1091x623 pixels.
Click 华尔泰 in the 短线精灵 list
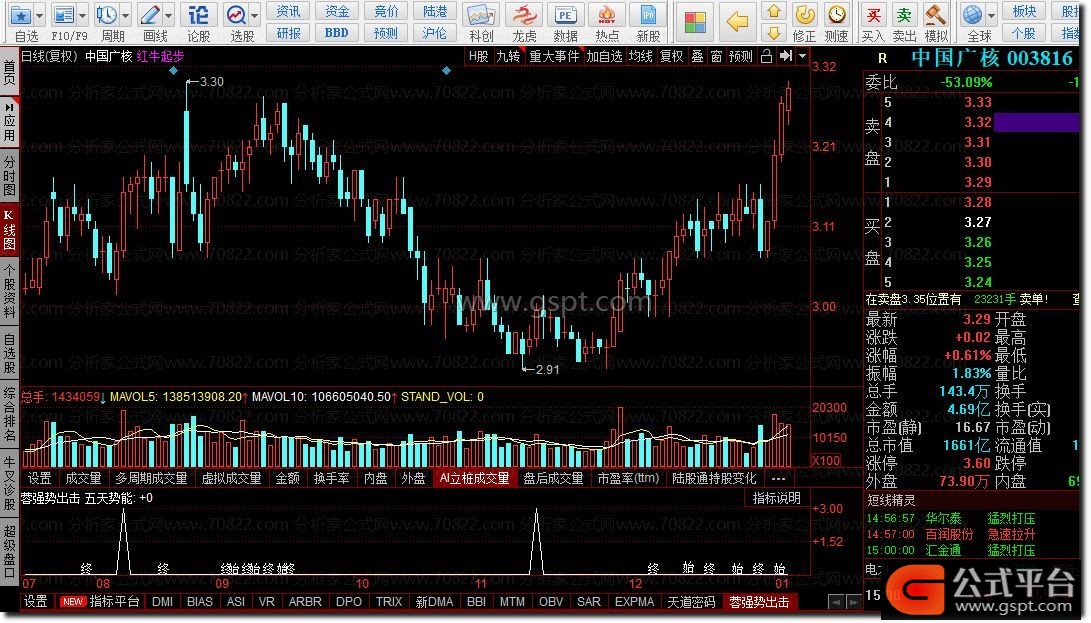tap(943, 519)
